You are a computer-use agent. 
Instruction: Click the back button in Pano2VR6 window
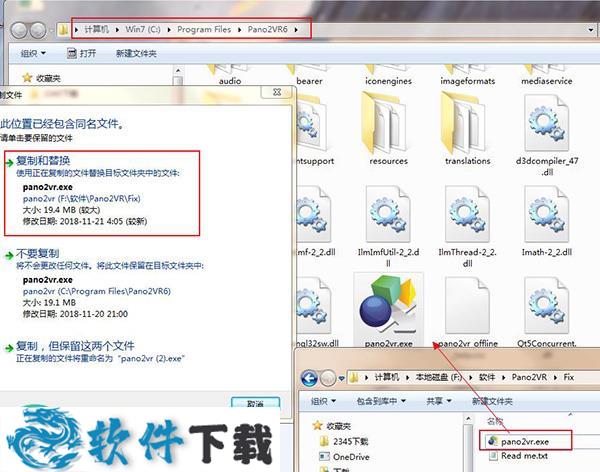coord(19,30)
